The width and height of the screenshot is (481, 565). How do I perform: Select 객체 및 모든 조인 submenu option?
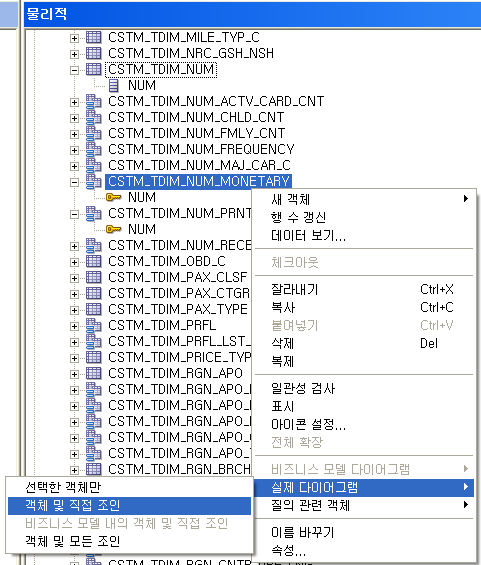coord(129,541)
